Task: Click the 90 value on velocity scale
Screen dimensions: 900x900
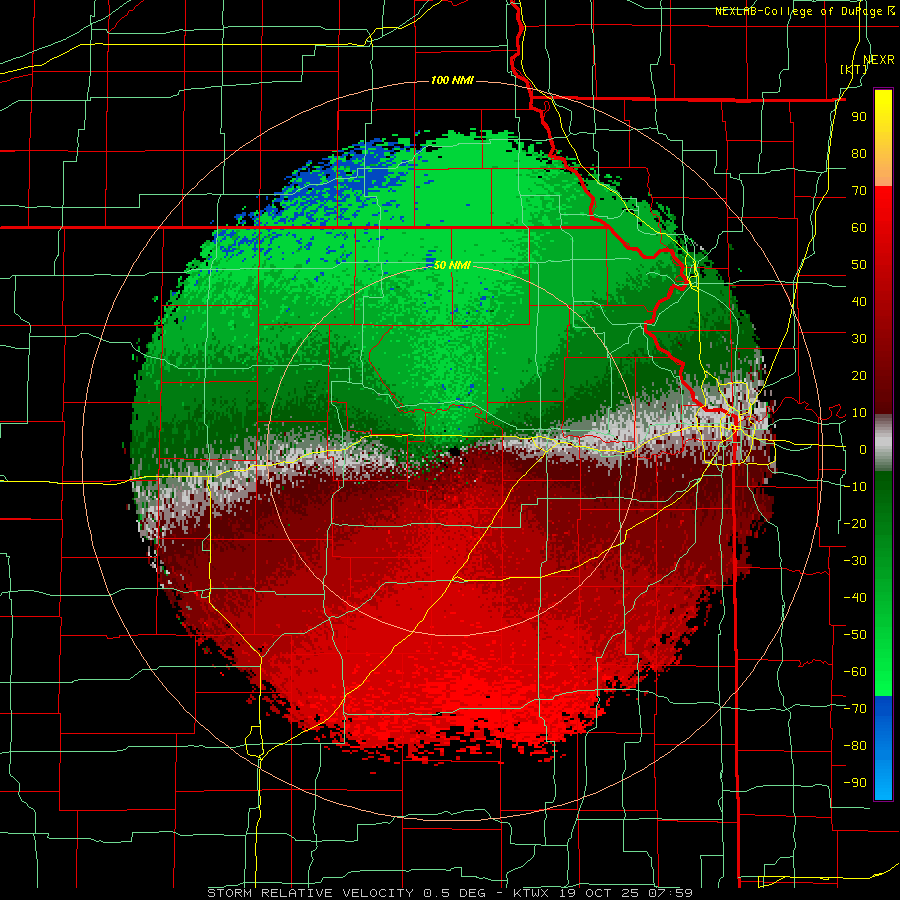Action: pos(859,117)
